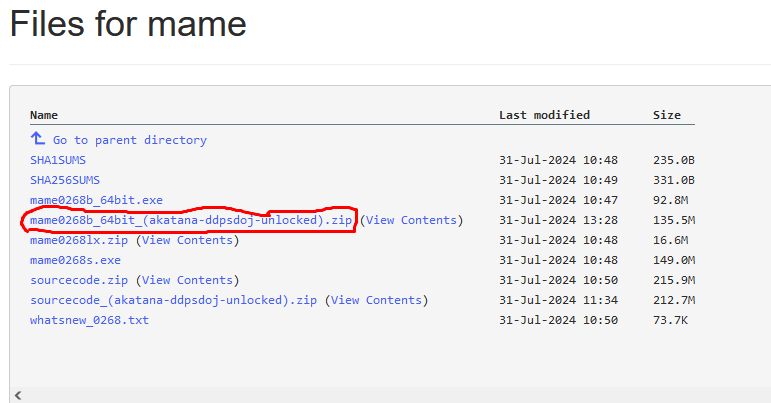View Contents of mame0268lx.zip
This screenshot has height=403, width=771.
point(187,240)
